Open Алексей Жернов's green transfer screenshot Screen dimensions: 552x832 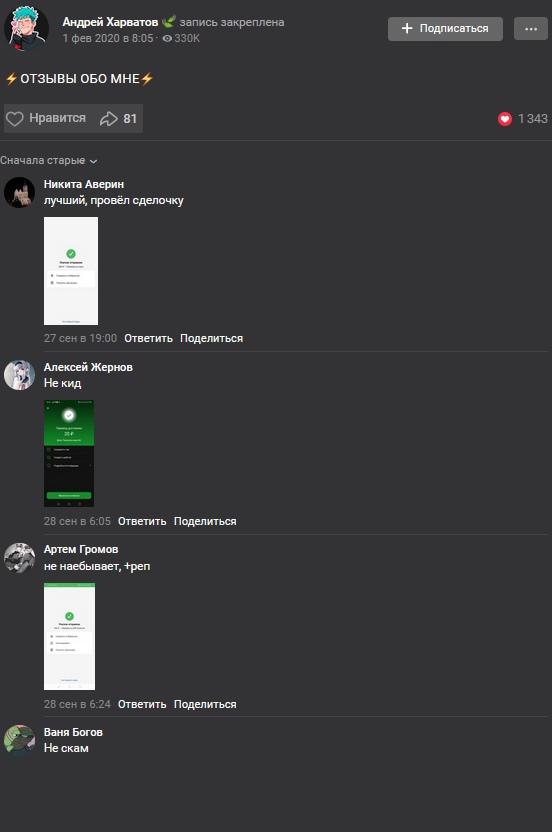pos(68,453)
